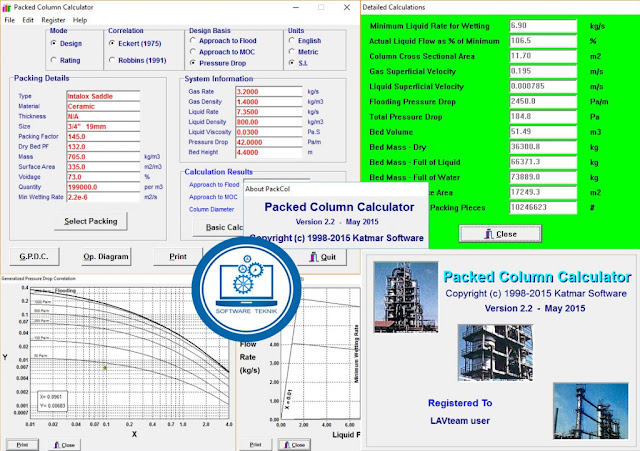
Task: Click the Mass field 705.0
Action: [103, 157]
